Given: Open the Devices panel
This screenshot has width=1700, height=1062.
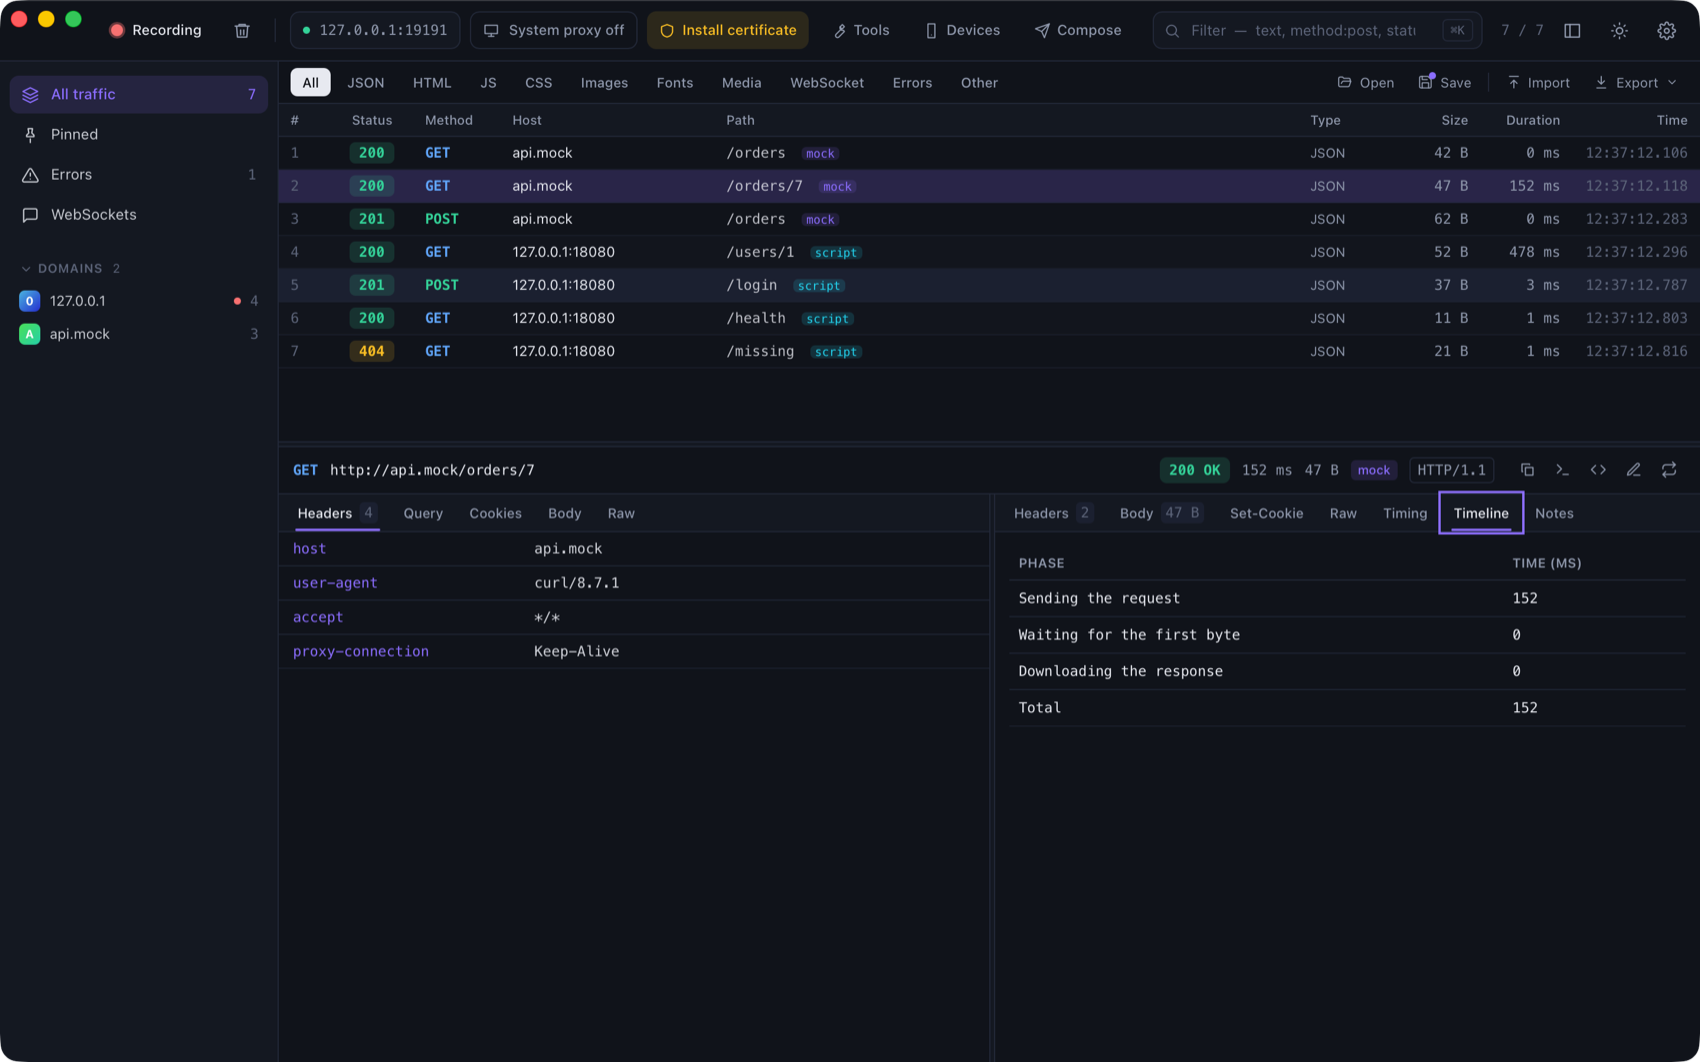Looking at the screenshot, I should tap(962, 30).
